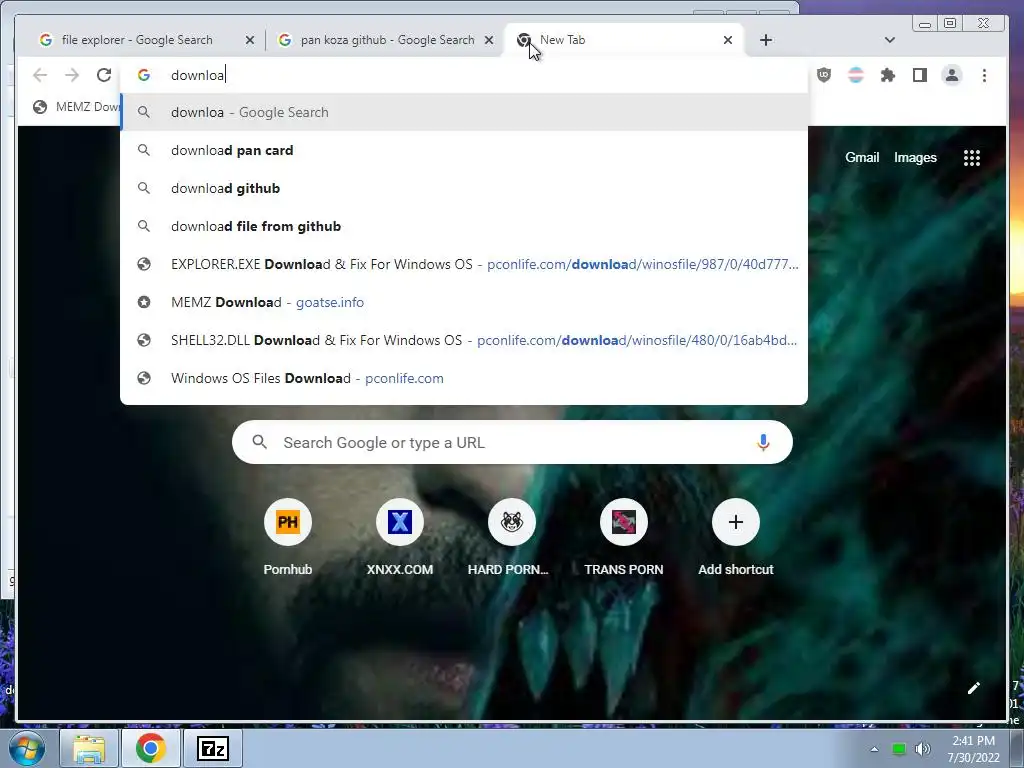This screenshot has height=768, width=1024.
Task: Close the New Tab tab
Action: (x=728, y=40)
